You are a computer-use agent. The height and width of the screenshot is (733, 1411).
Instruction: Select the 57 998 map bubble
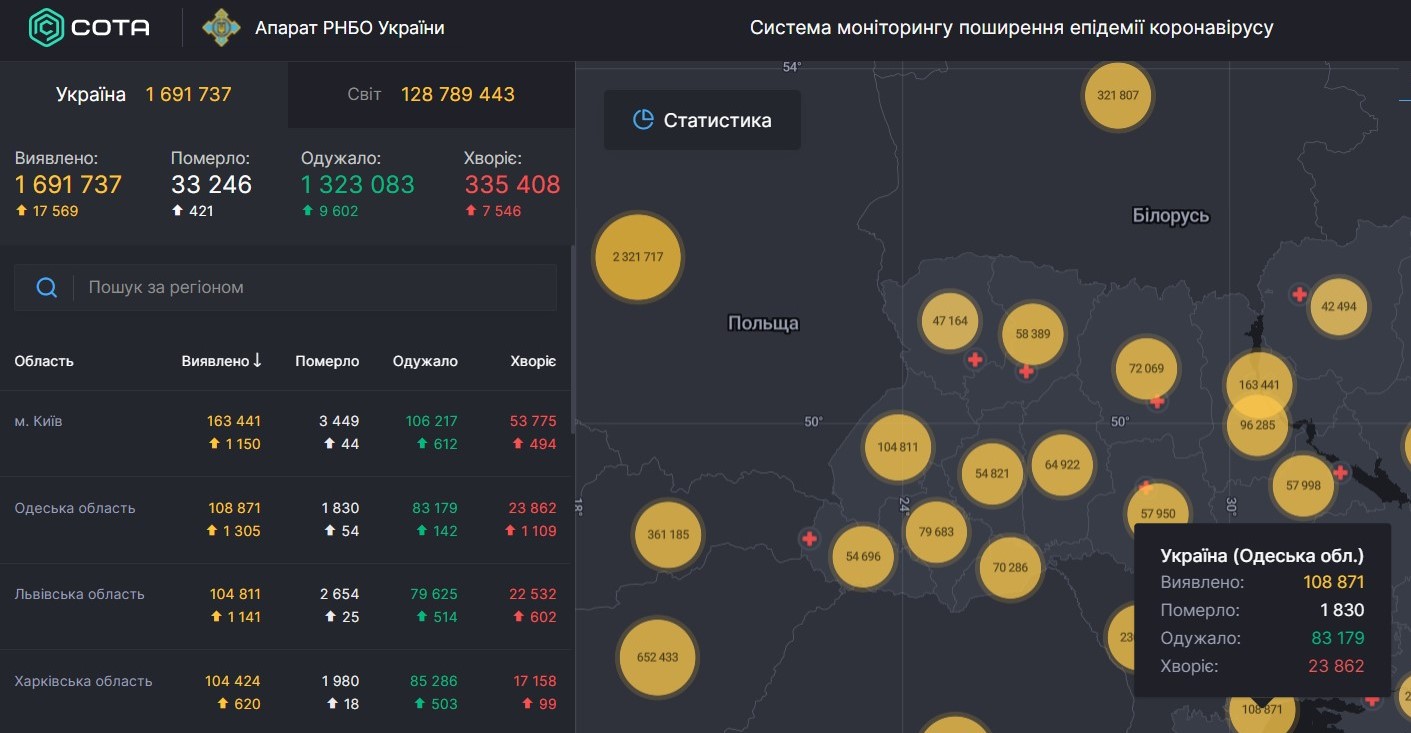coord(1303,485)
